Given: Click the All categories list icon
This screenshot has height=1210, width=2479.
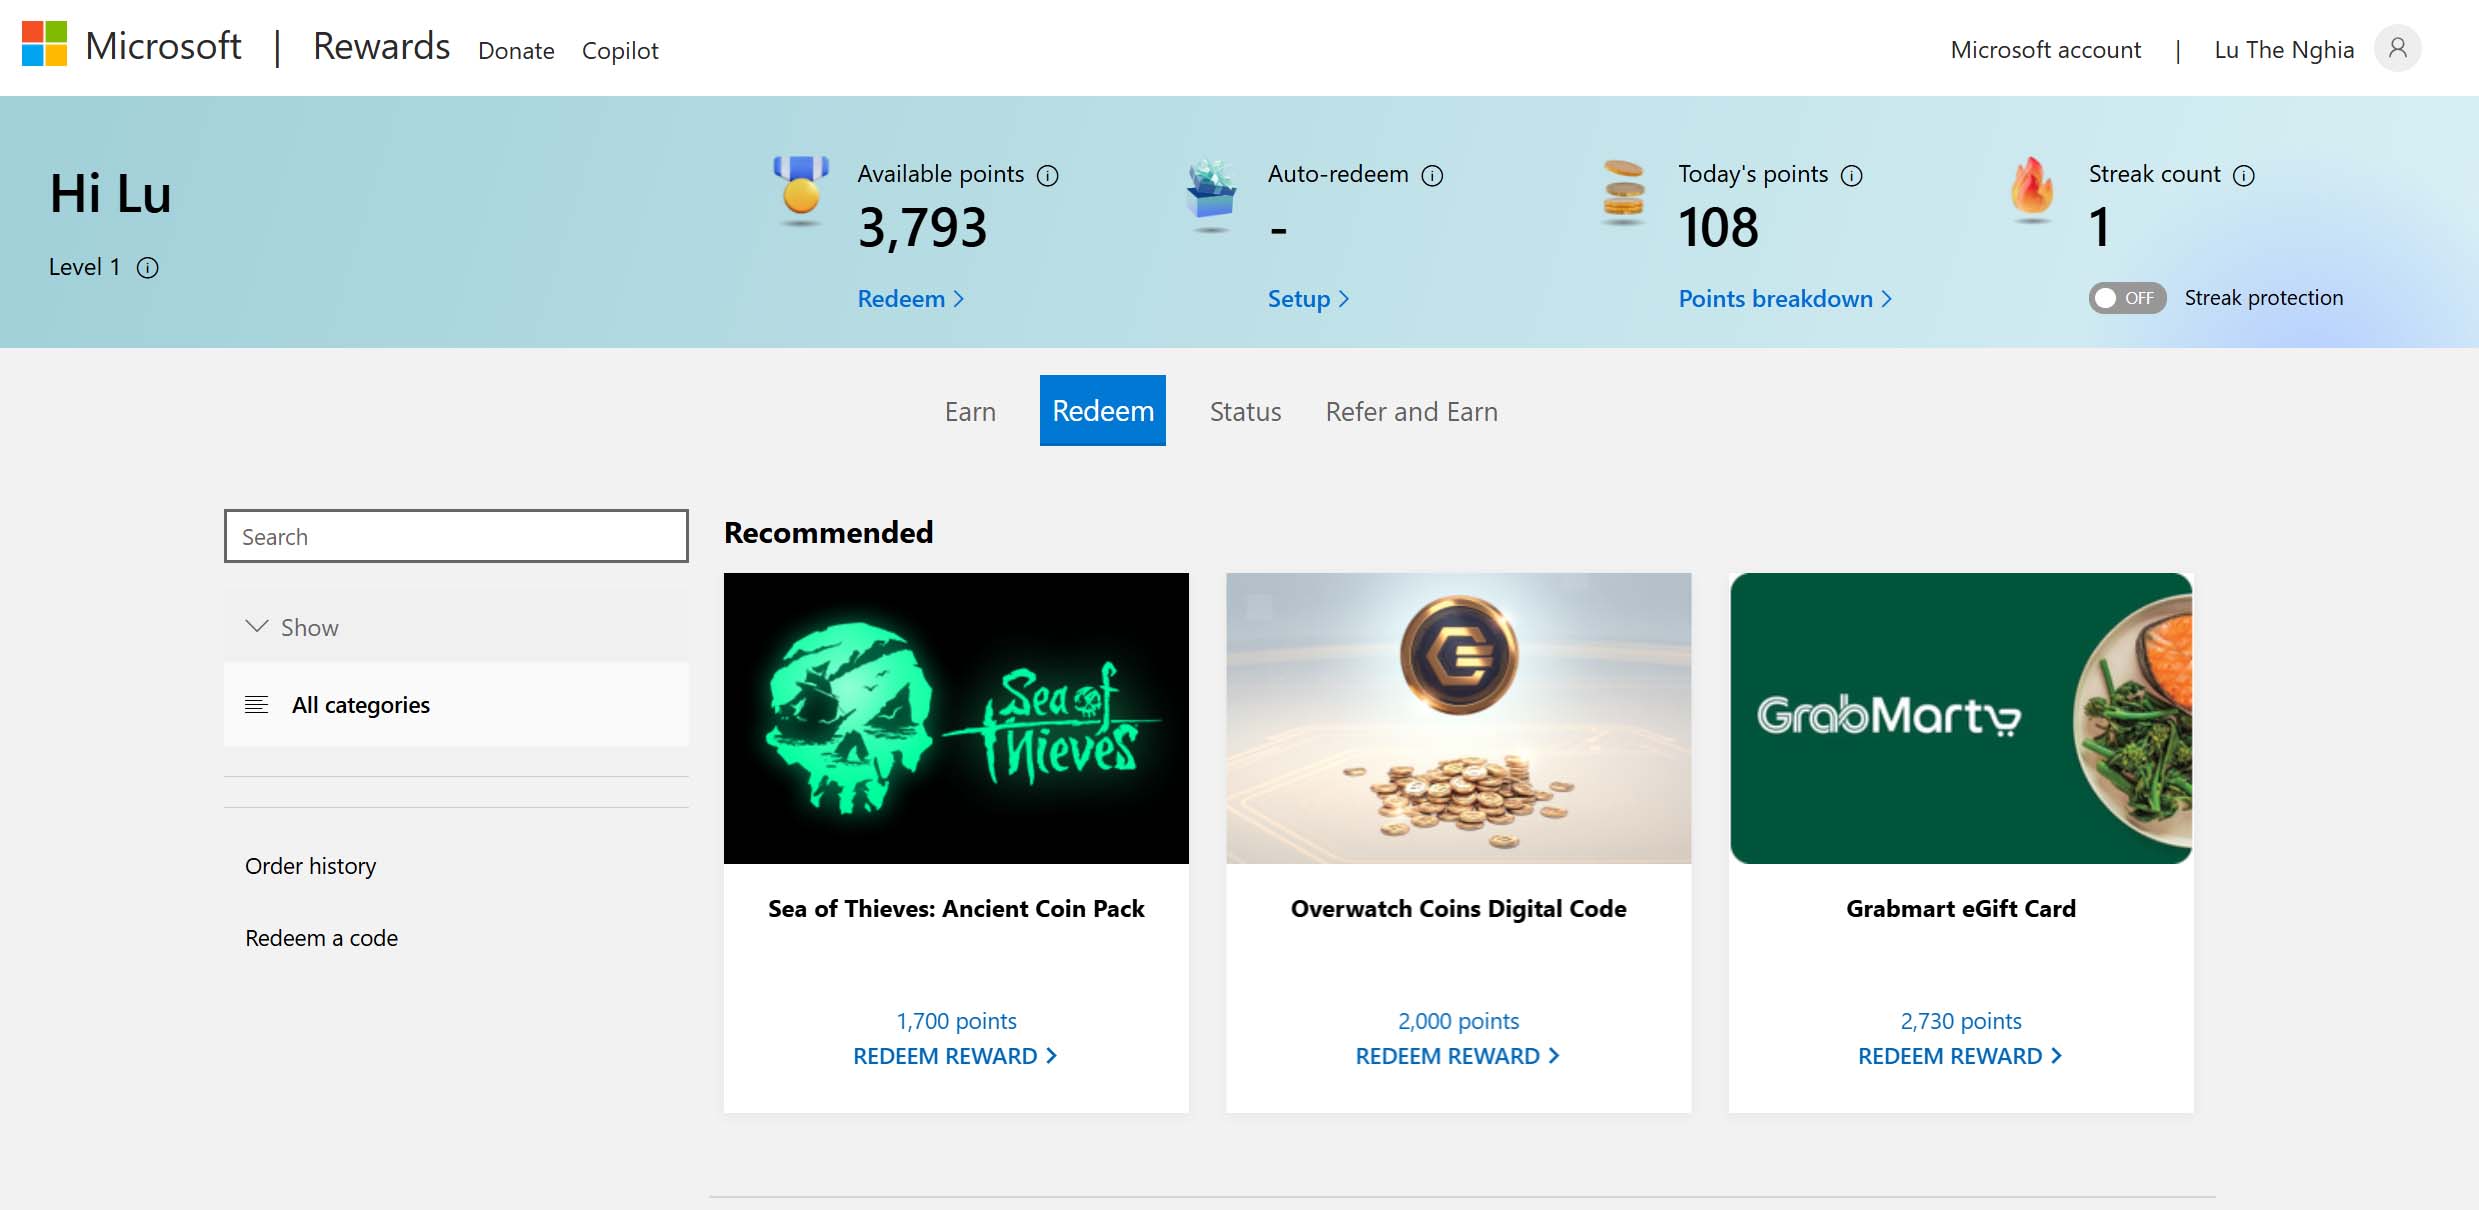Looking at the screenshot, I should (256, 705).
